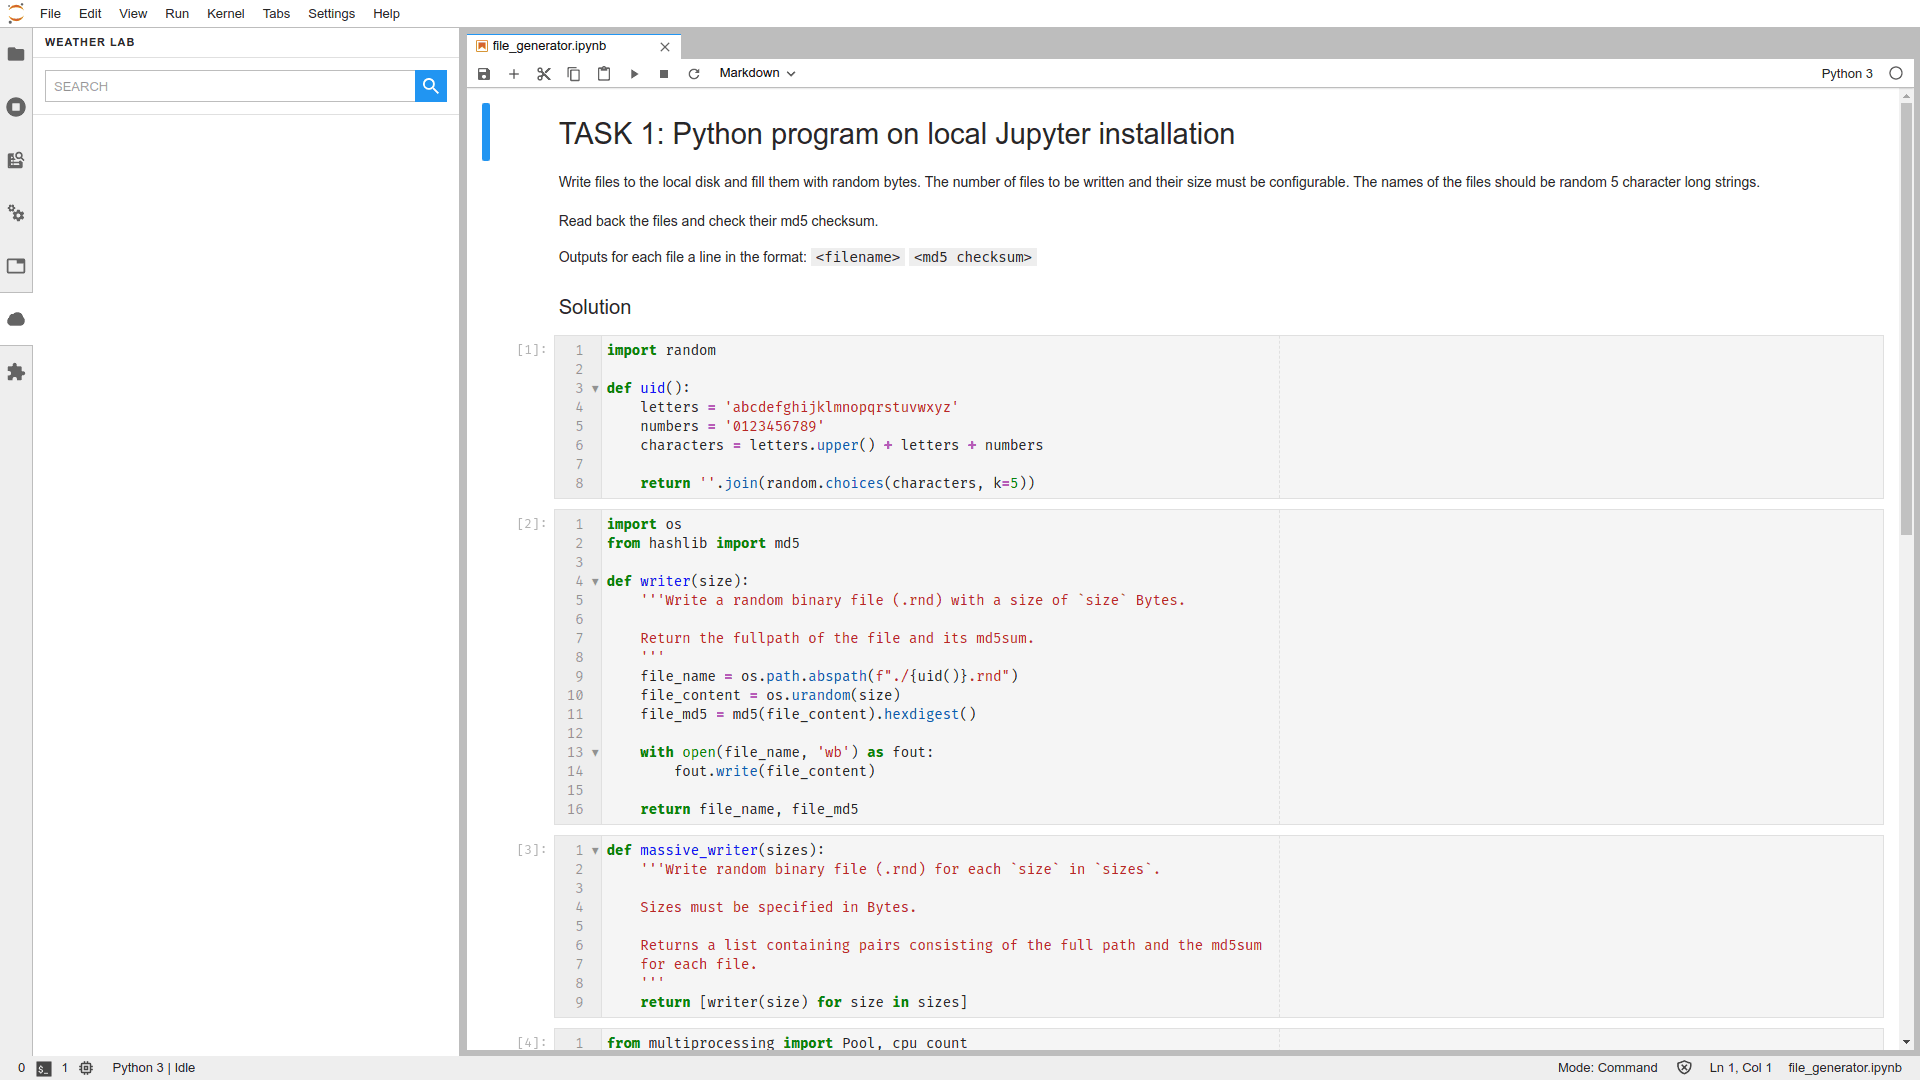
Task: Open the file browser folder icon in the sidebar
Action: point(16,54)
